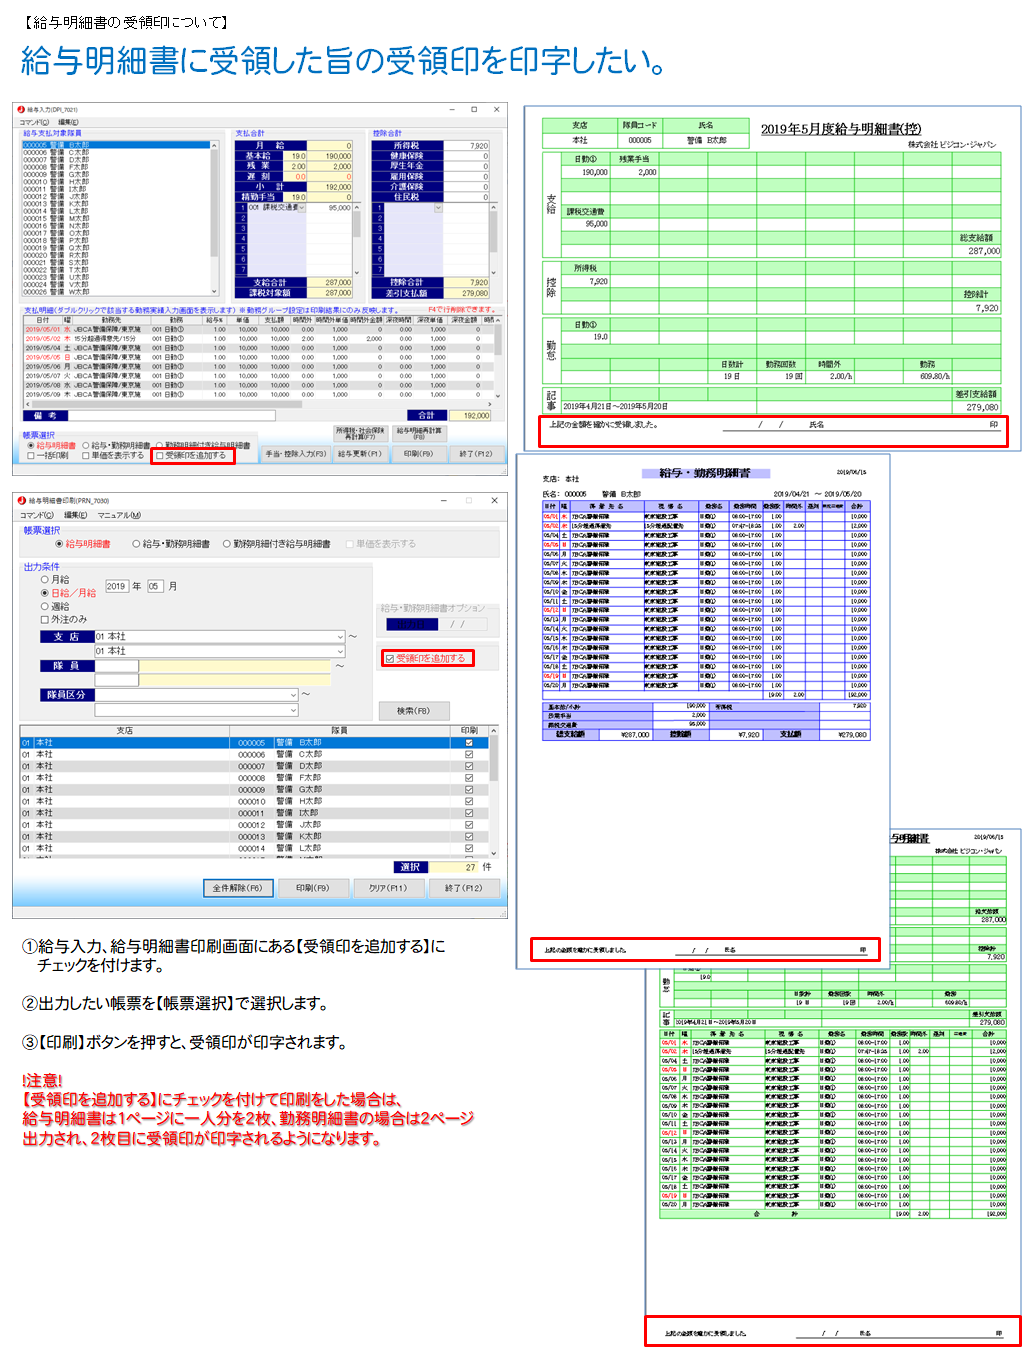Viewport: 1023px width, 1348px height.
Task: Click the 給与入力 window title bar app icon
Action: 21,109
